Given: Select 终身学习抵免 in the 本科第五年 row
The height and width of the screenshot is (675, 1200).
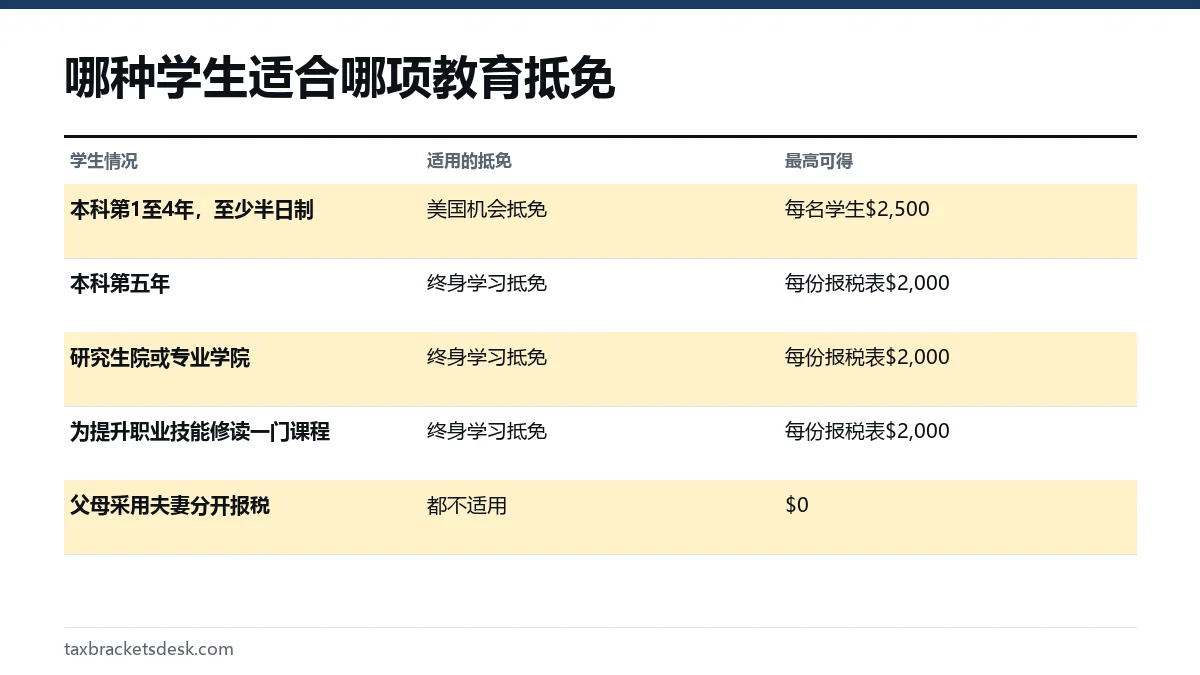Looking at the screenshot, I should pyautogui.click(x=487, y=284).
